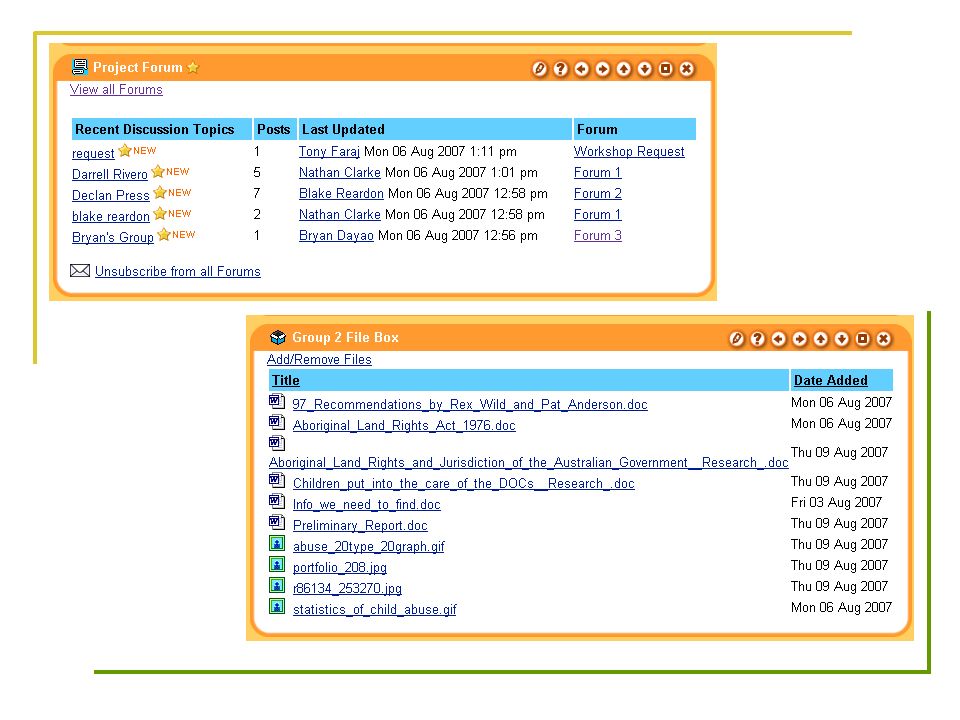Image resolution: width=960 pixels, height=720 pixels.
Task: Open the blake reardon discussion topic
Action: (x=111, y=216)
